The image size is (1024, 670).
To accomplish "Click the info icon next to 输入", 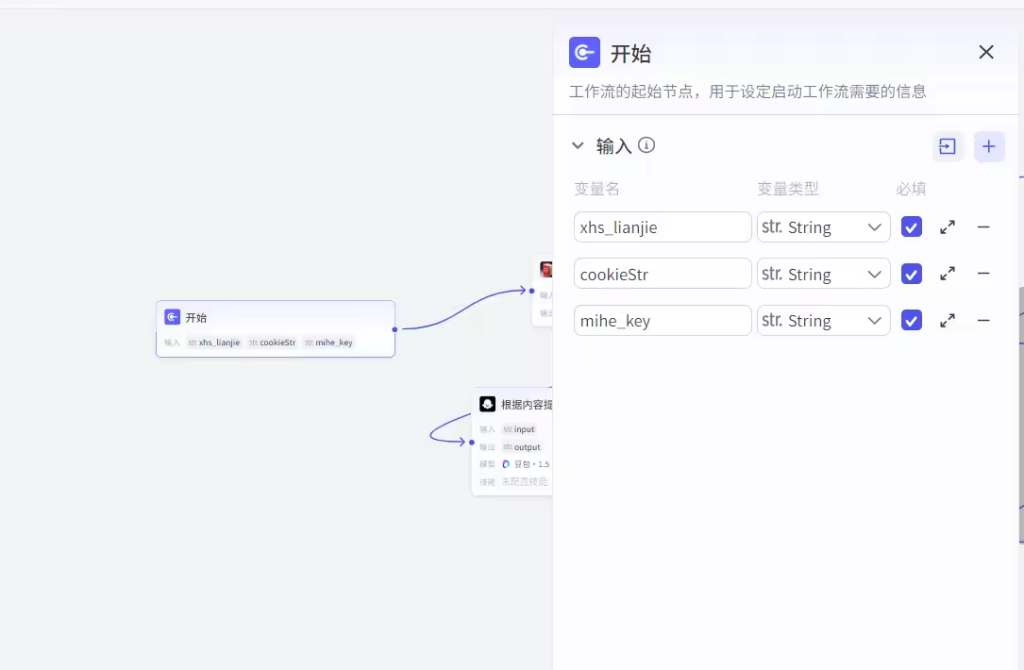I will pos(647,145).
